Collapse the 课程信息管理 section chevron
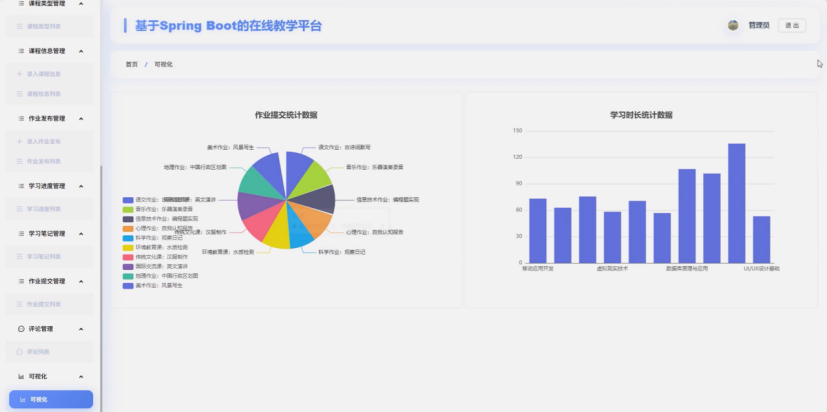This screenshot has width=827, height=412. (81, 51)
